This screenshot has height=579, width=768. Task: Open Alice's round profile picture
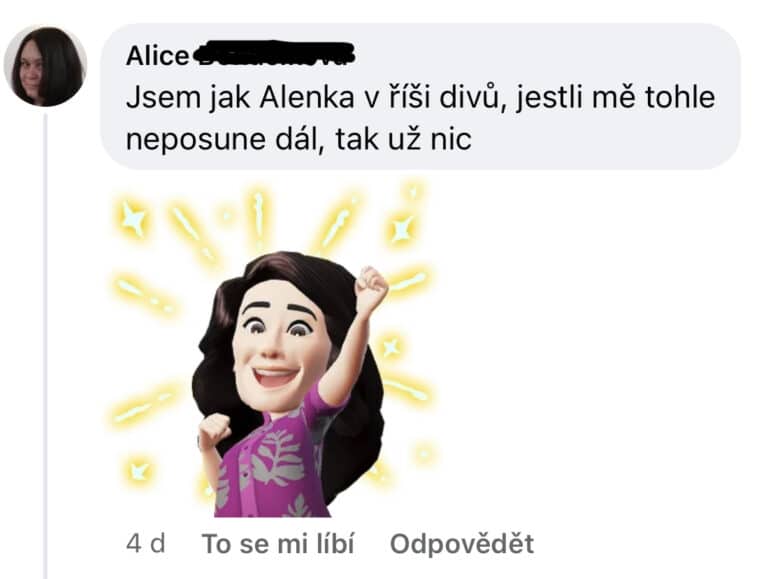(46, 66)
